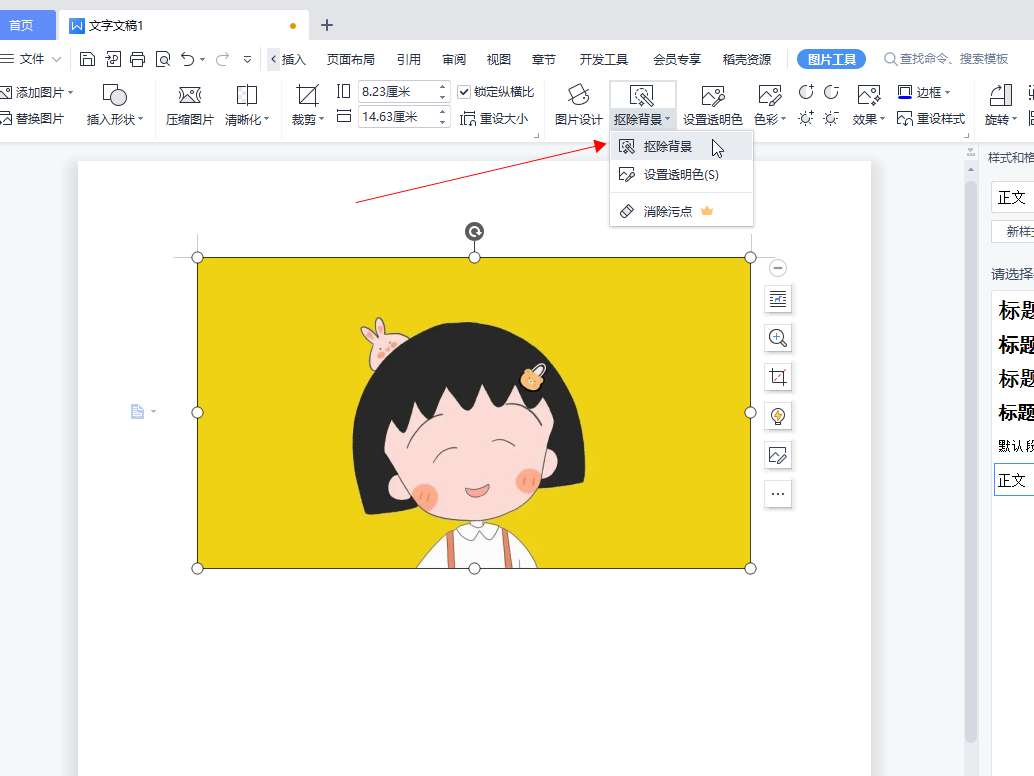Open Print Preview icon
The height and width of the screenshot is (776, 1034).
(x=162, y=59)
